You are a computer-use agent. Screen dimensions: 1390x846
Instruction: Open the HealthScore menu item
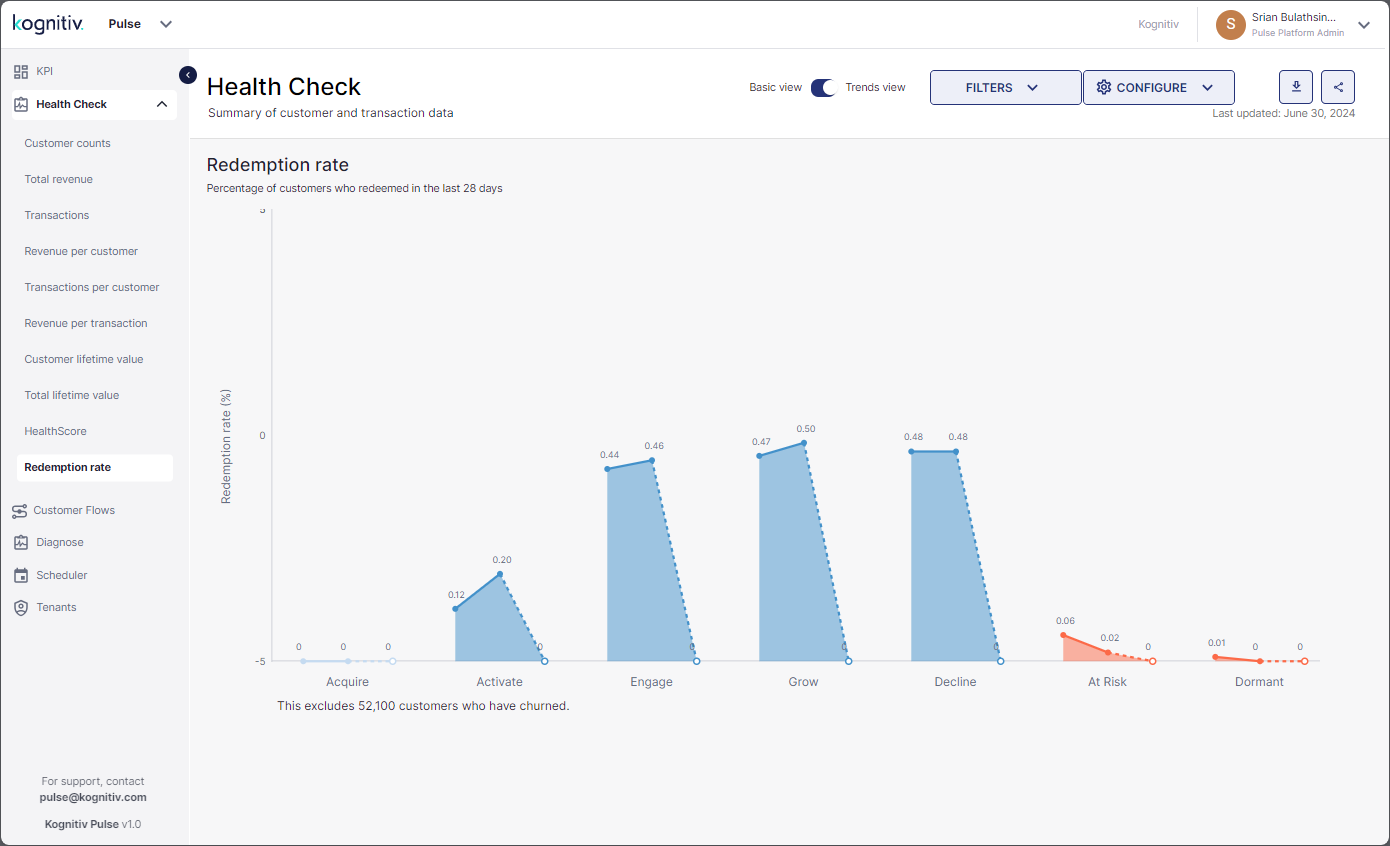pyautogui.click(x=56, y=431)
